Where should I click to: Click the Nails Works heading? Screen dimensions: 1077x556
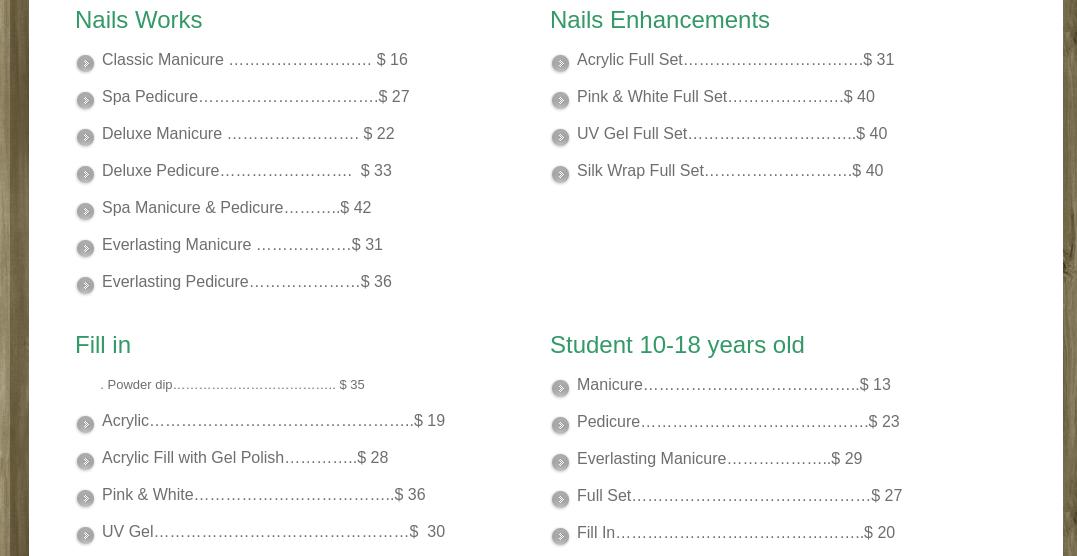pos(138,20)
